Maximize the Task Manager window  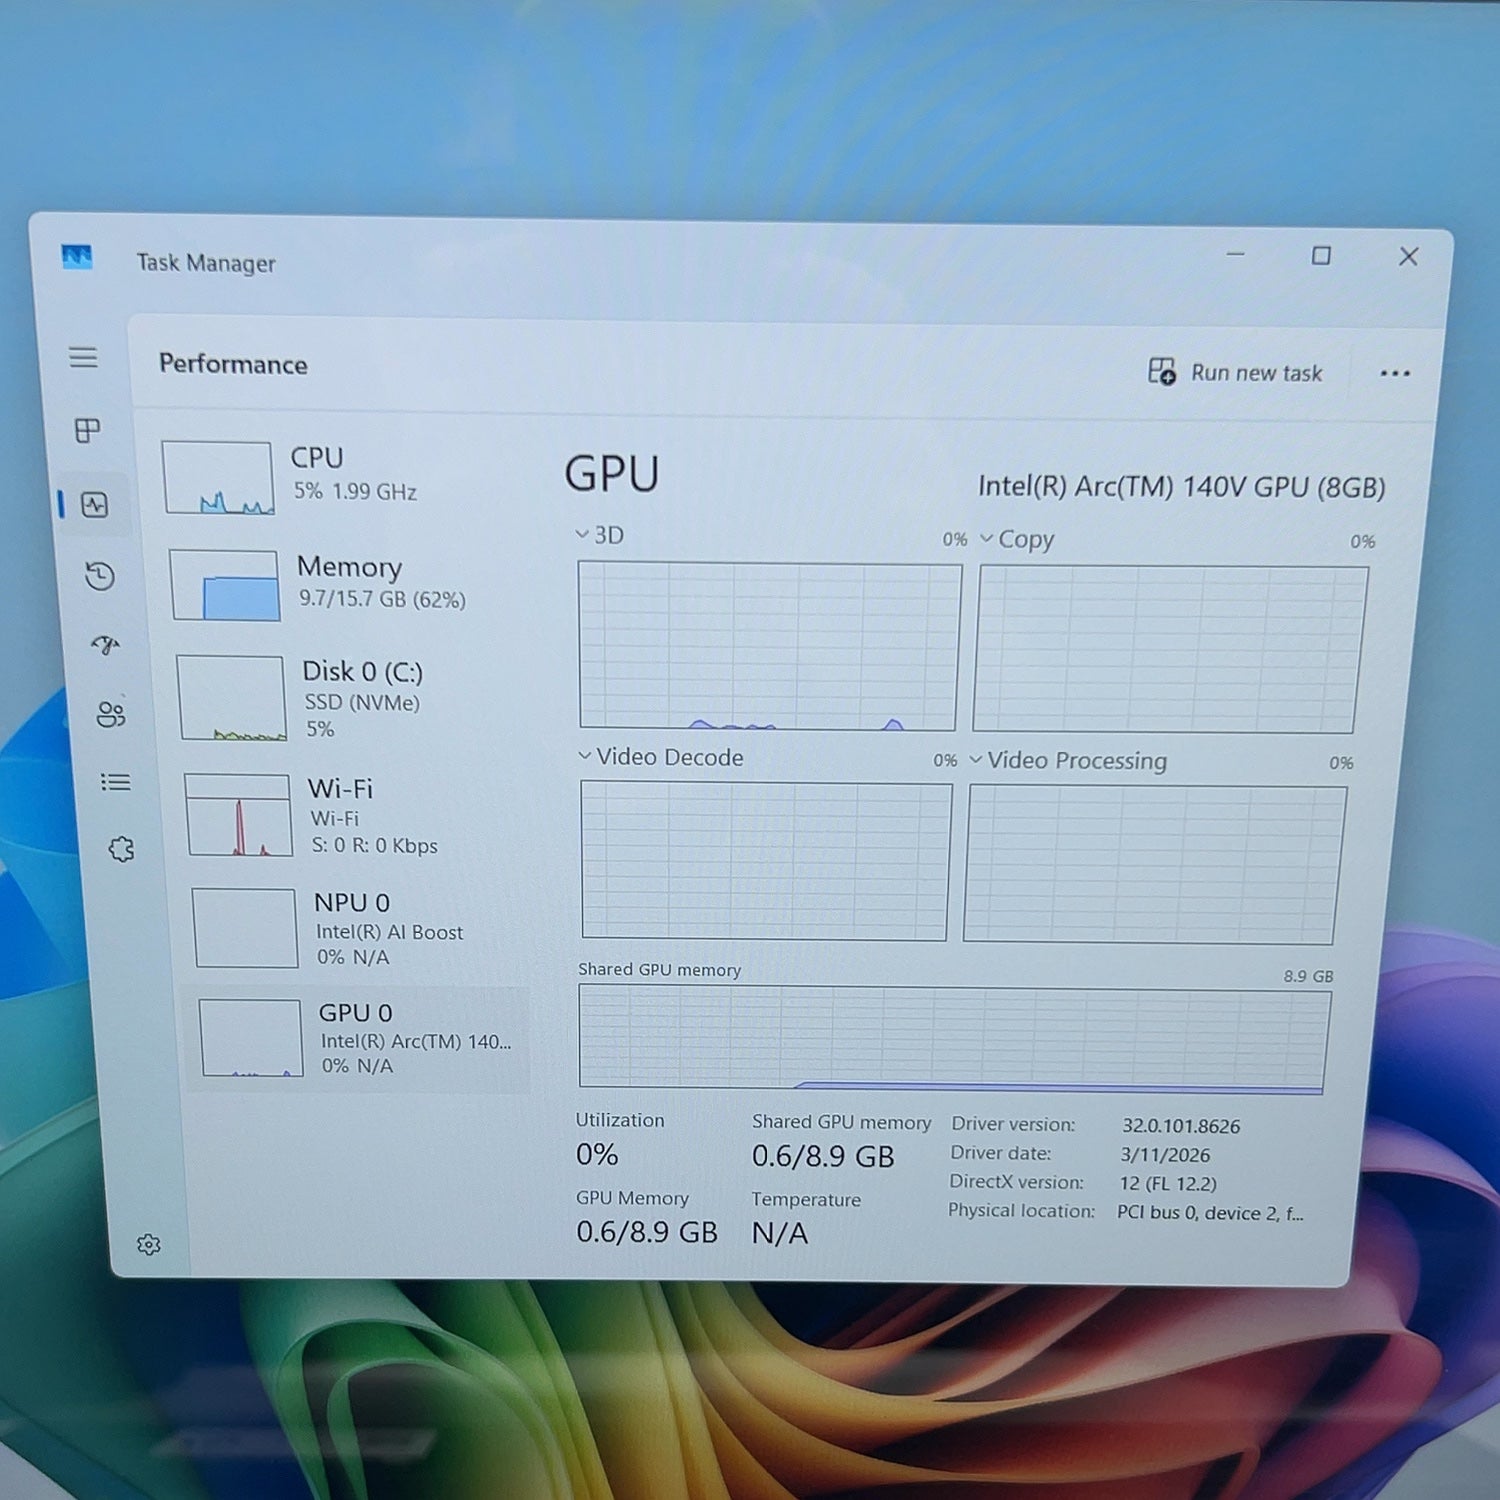[1321, 256]
